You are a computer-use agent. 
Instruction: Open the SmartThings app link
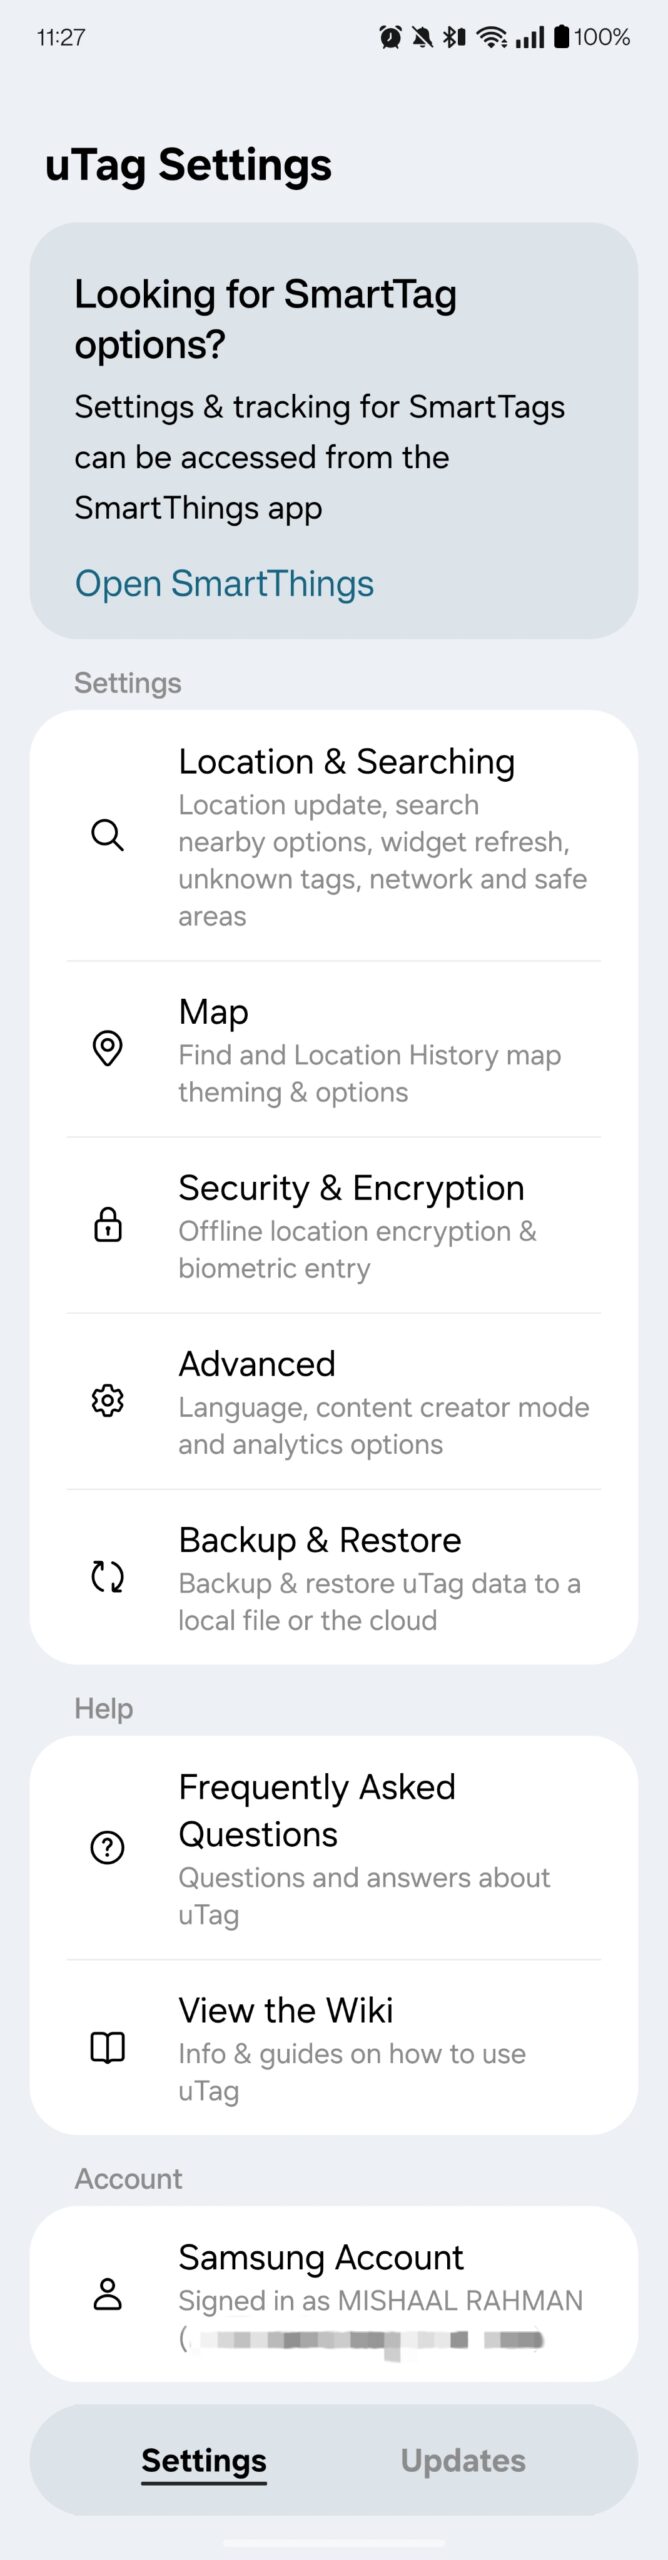tap(224, 584)
